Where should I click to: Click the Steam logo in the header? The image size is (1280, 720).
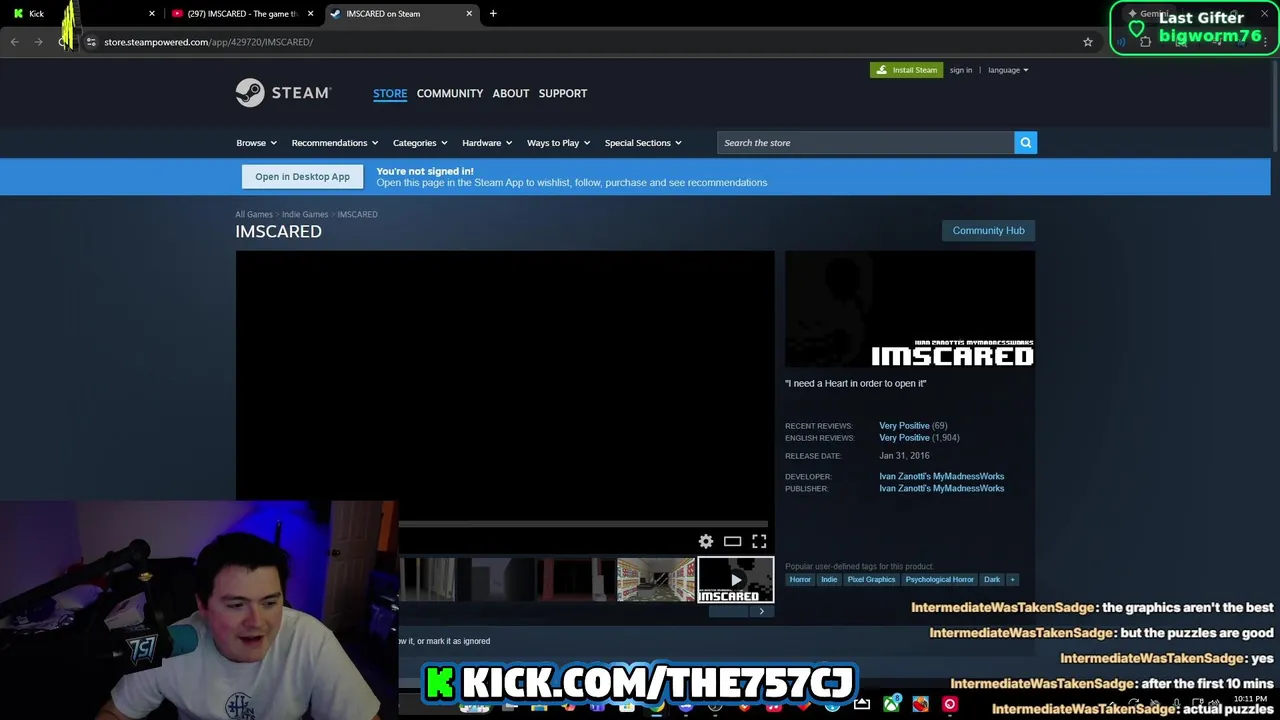(x=283, y=93)
